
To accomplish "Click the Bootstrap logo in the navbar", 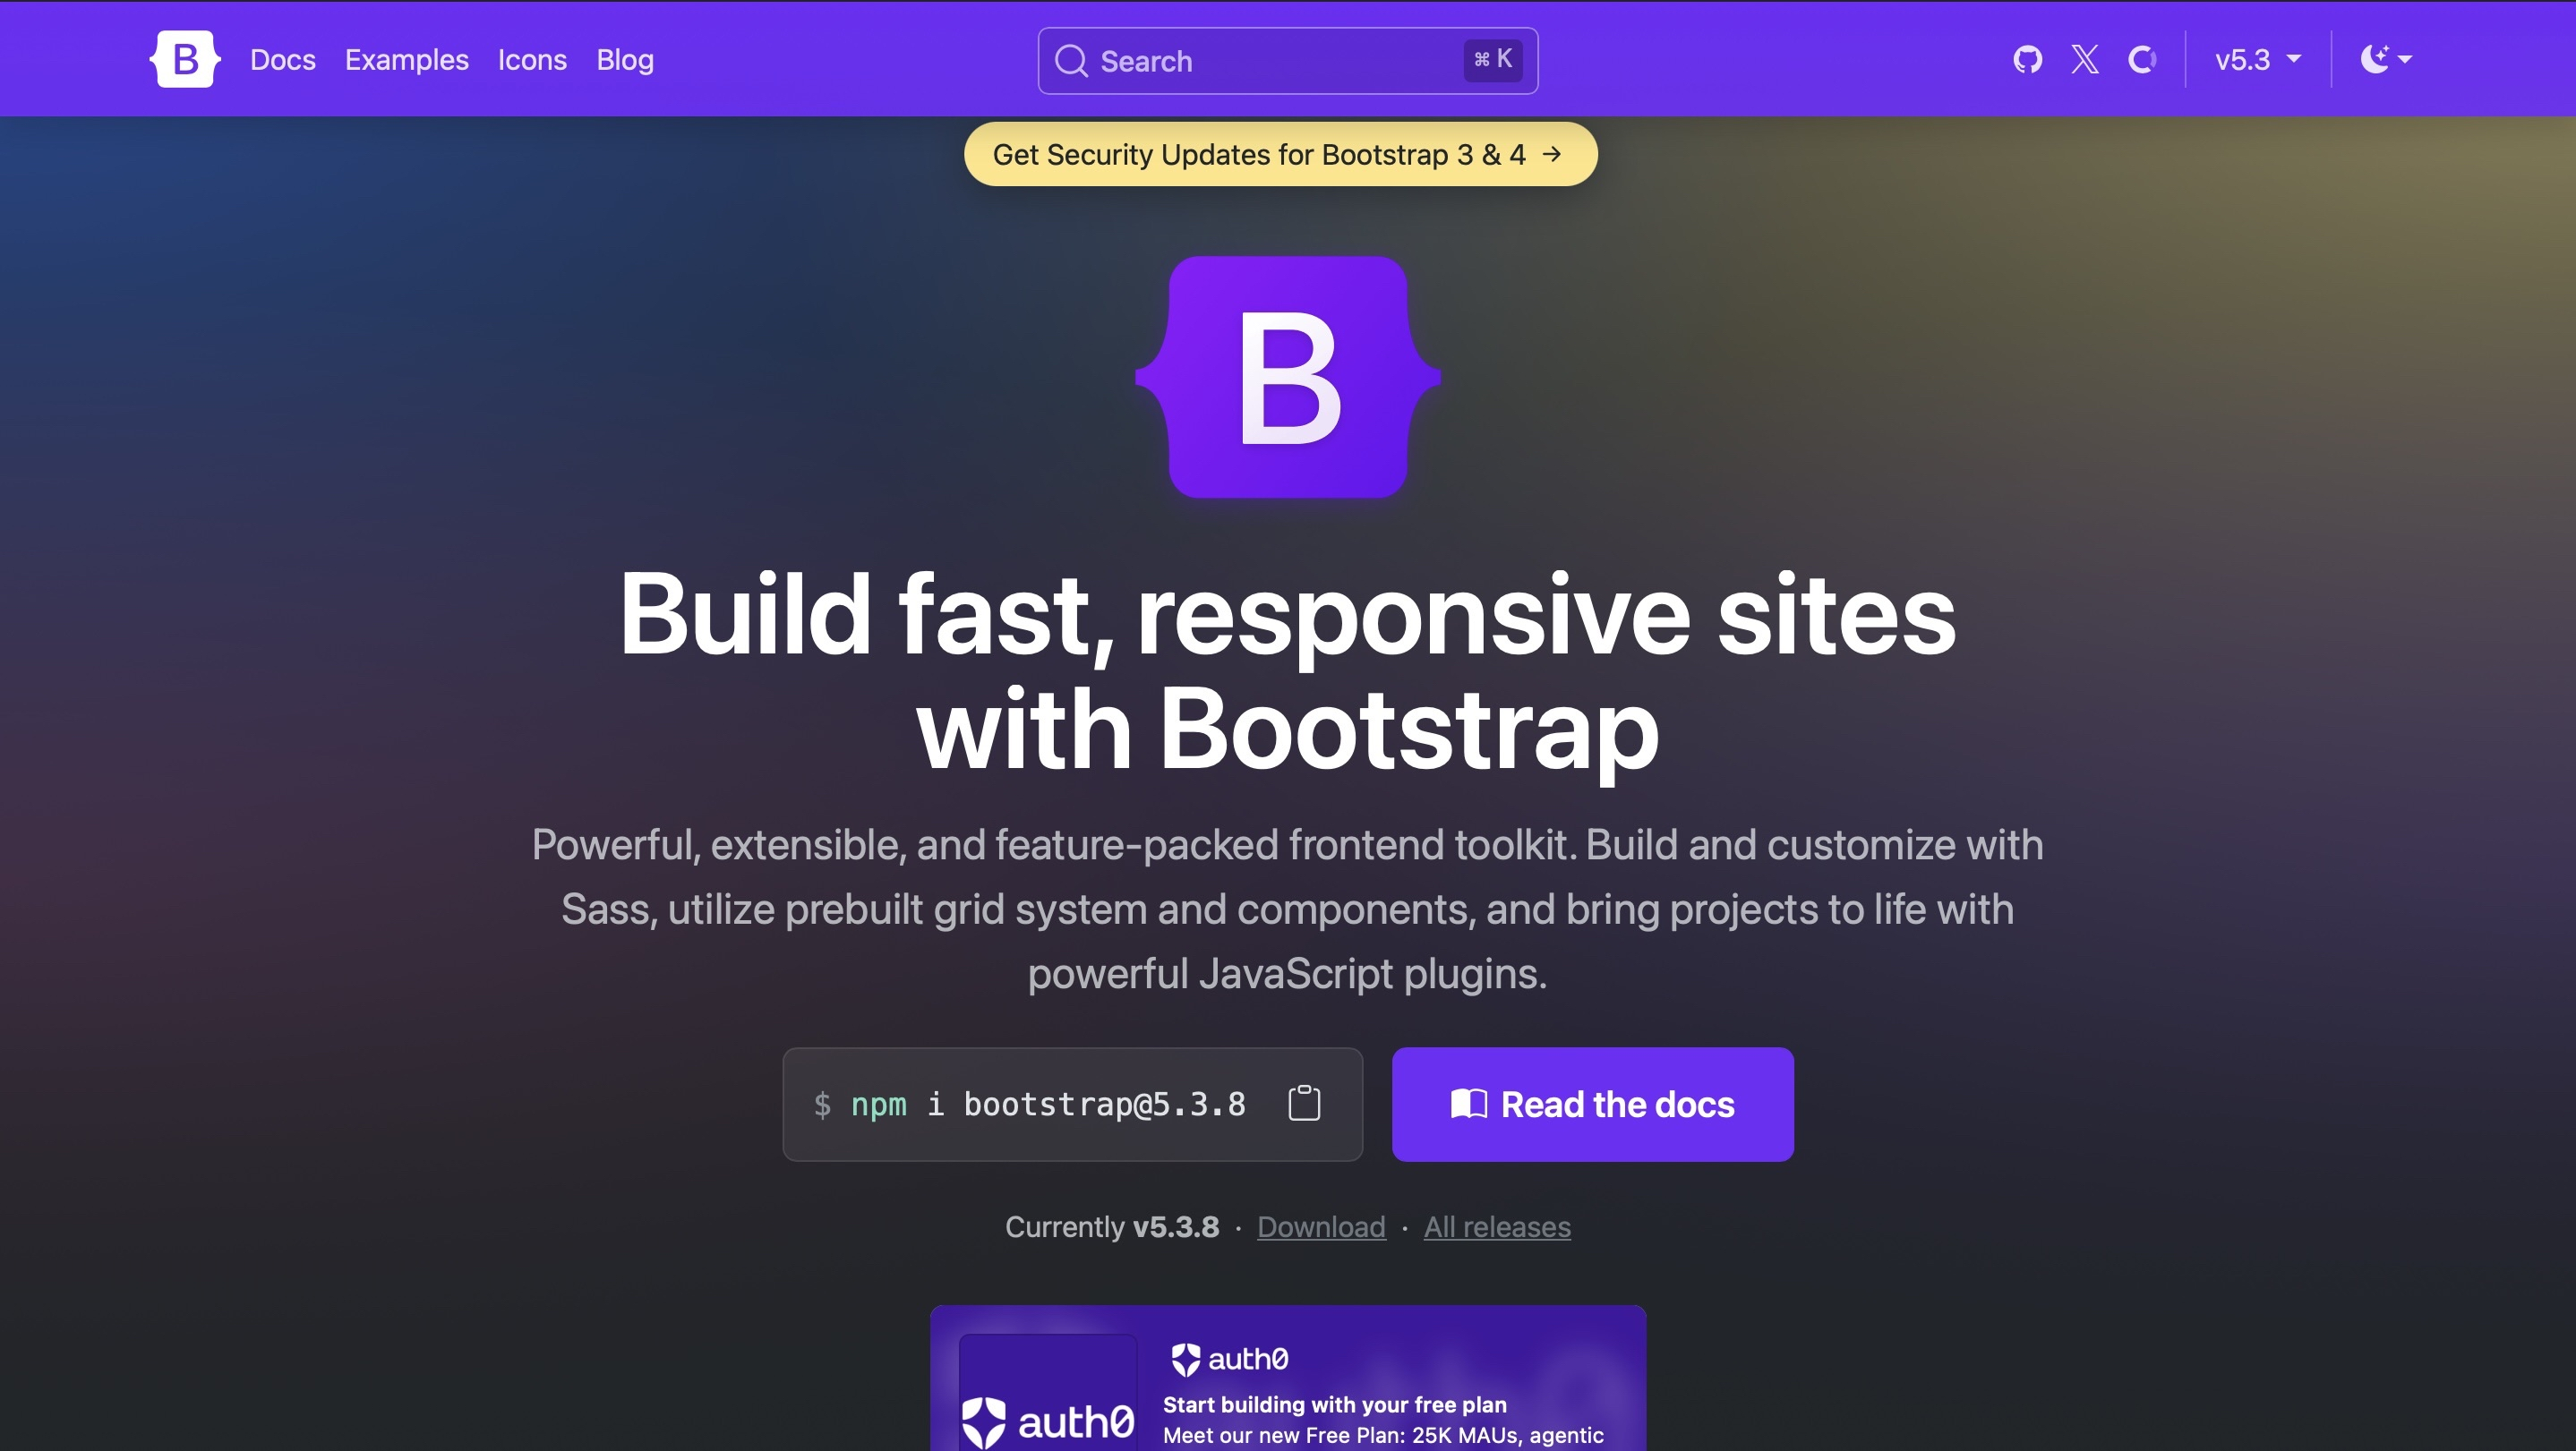I will point(185,59).
